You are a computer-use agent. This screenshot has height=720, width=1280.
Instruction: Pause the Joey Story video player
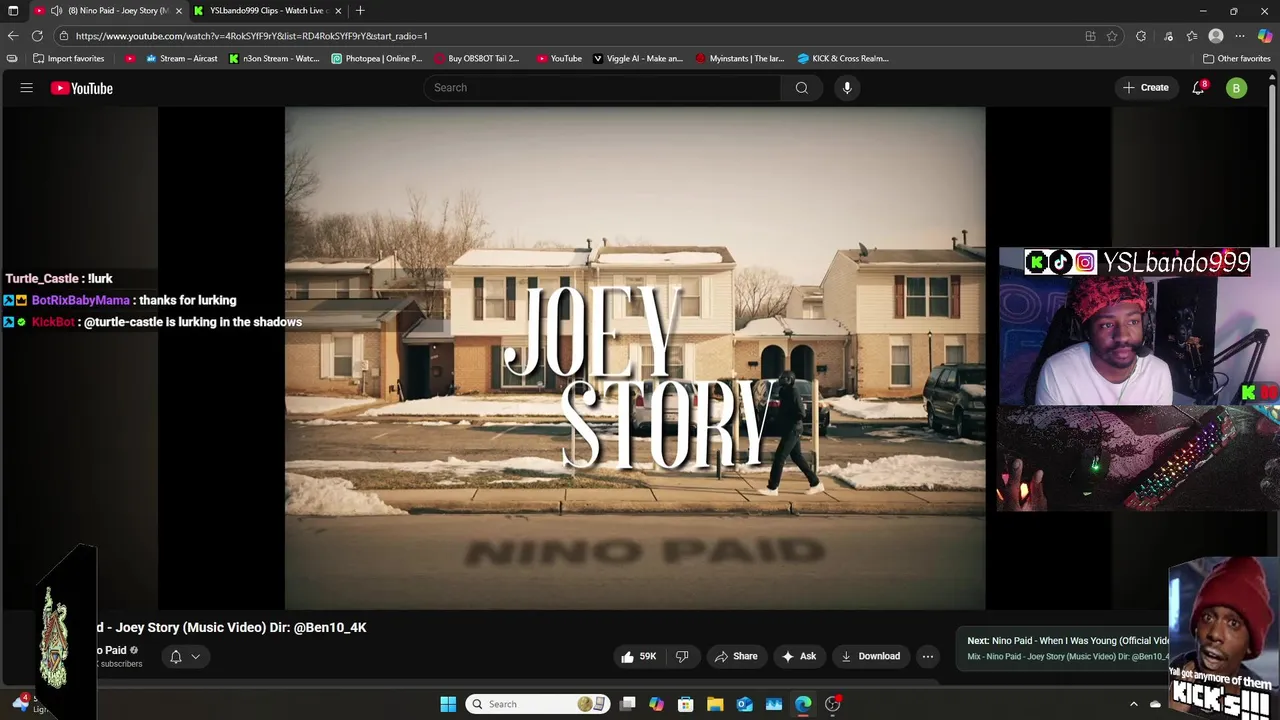[x=635, y=358]
